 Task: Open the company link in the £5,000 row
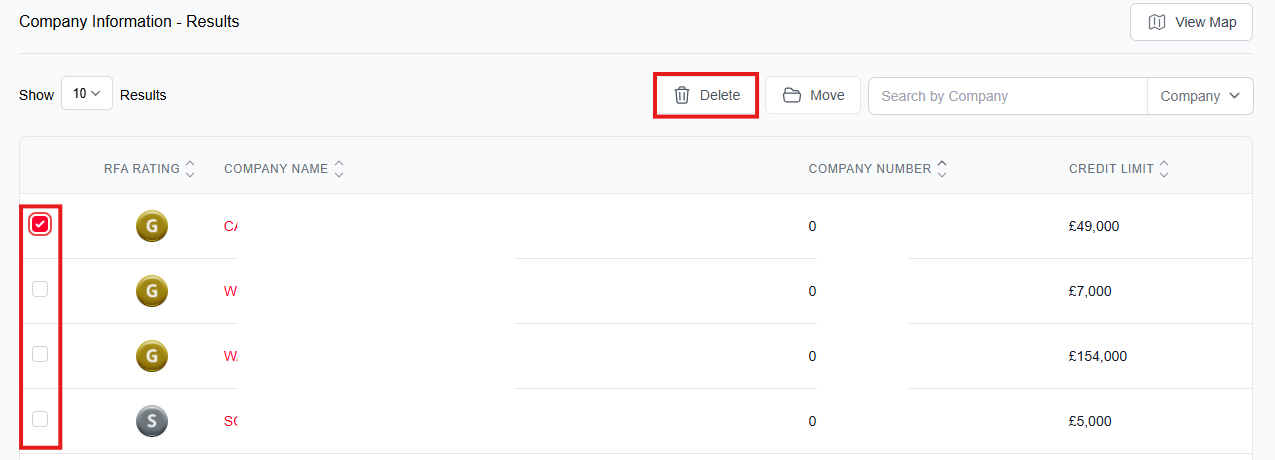click(x=231, y=421)
